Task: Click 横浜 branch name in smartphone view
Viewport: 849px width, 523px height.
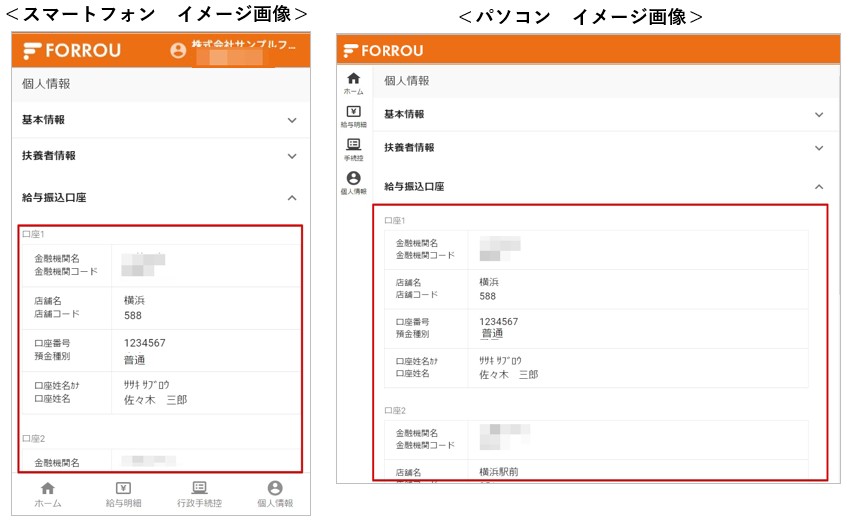Action: click(134, 300)
